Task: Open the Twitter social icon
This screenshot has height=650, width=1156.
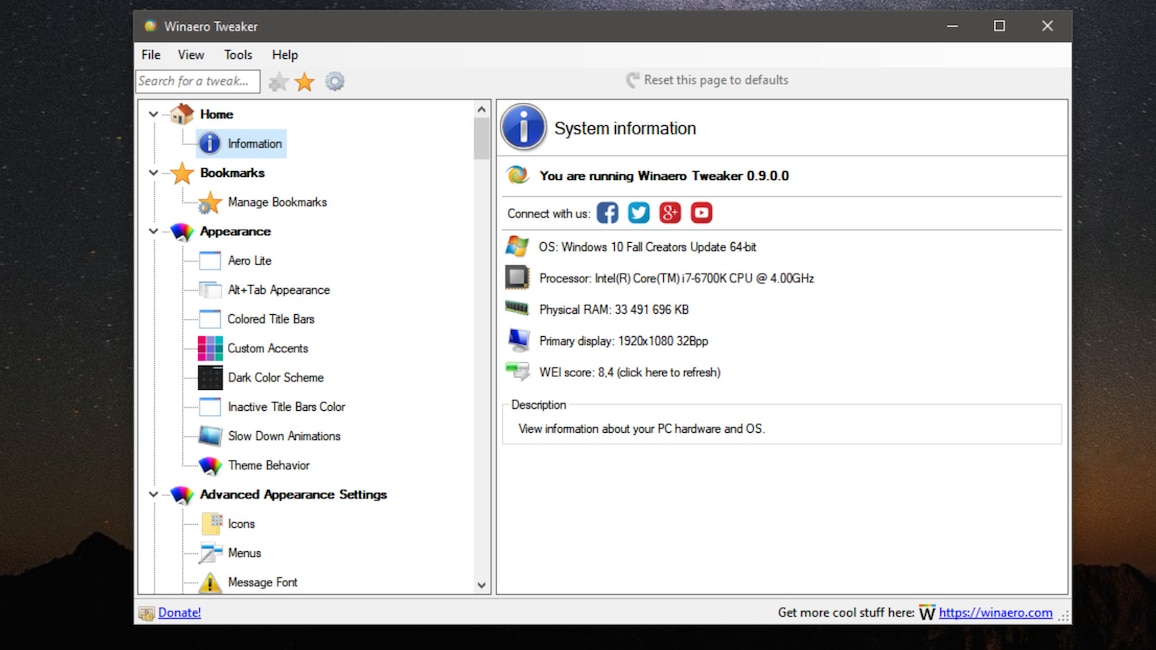Action: [x=639, y=213]
